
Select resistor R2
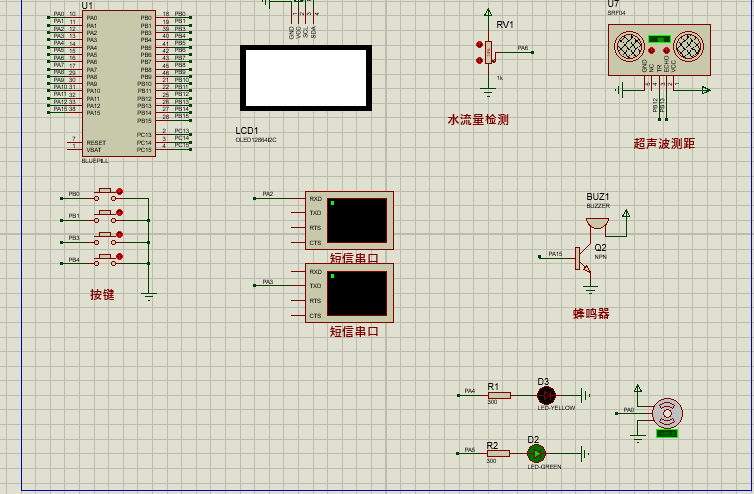point(498,453)
